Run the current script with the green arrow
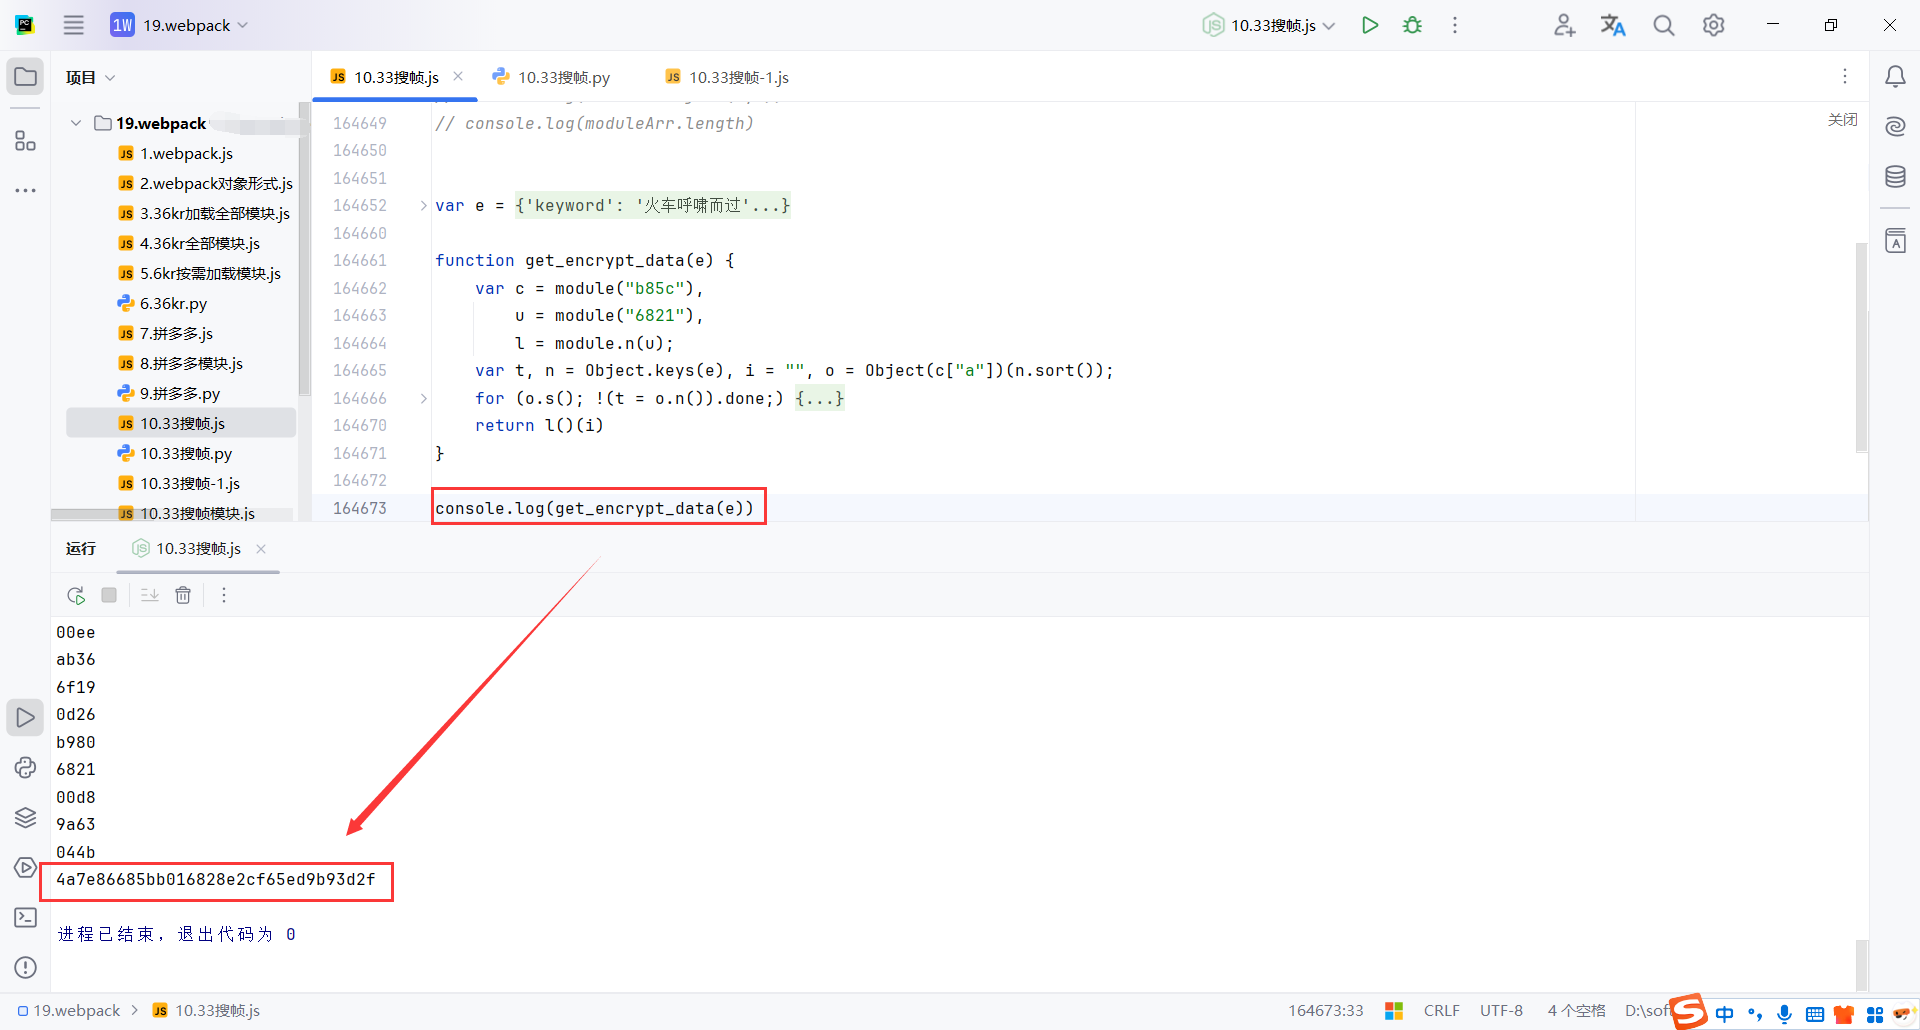 point(1370,25)
